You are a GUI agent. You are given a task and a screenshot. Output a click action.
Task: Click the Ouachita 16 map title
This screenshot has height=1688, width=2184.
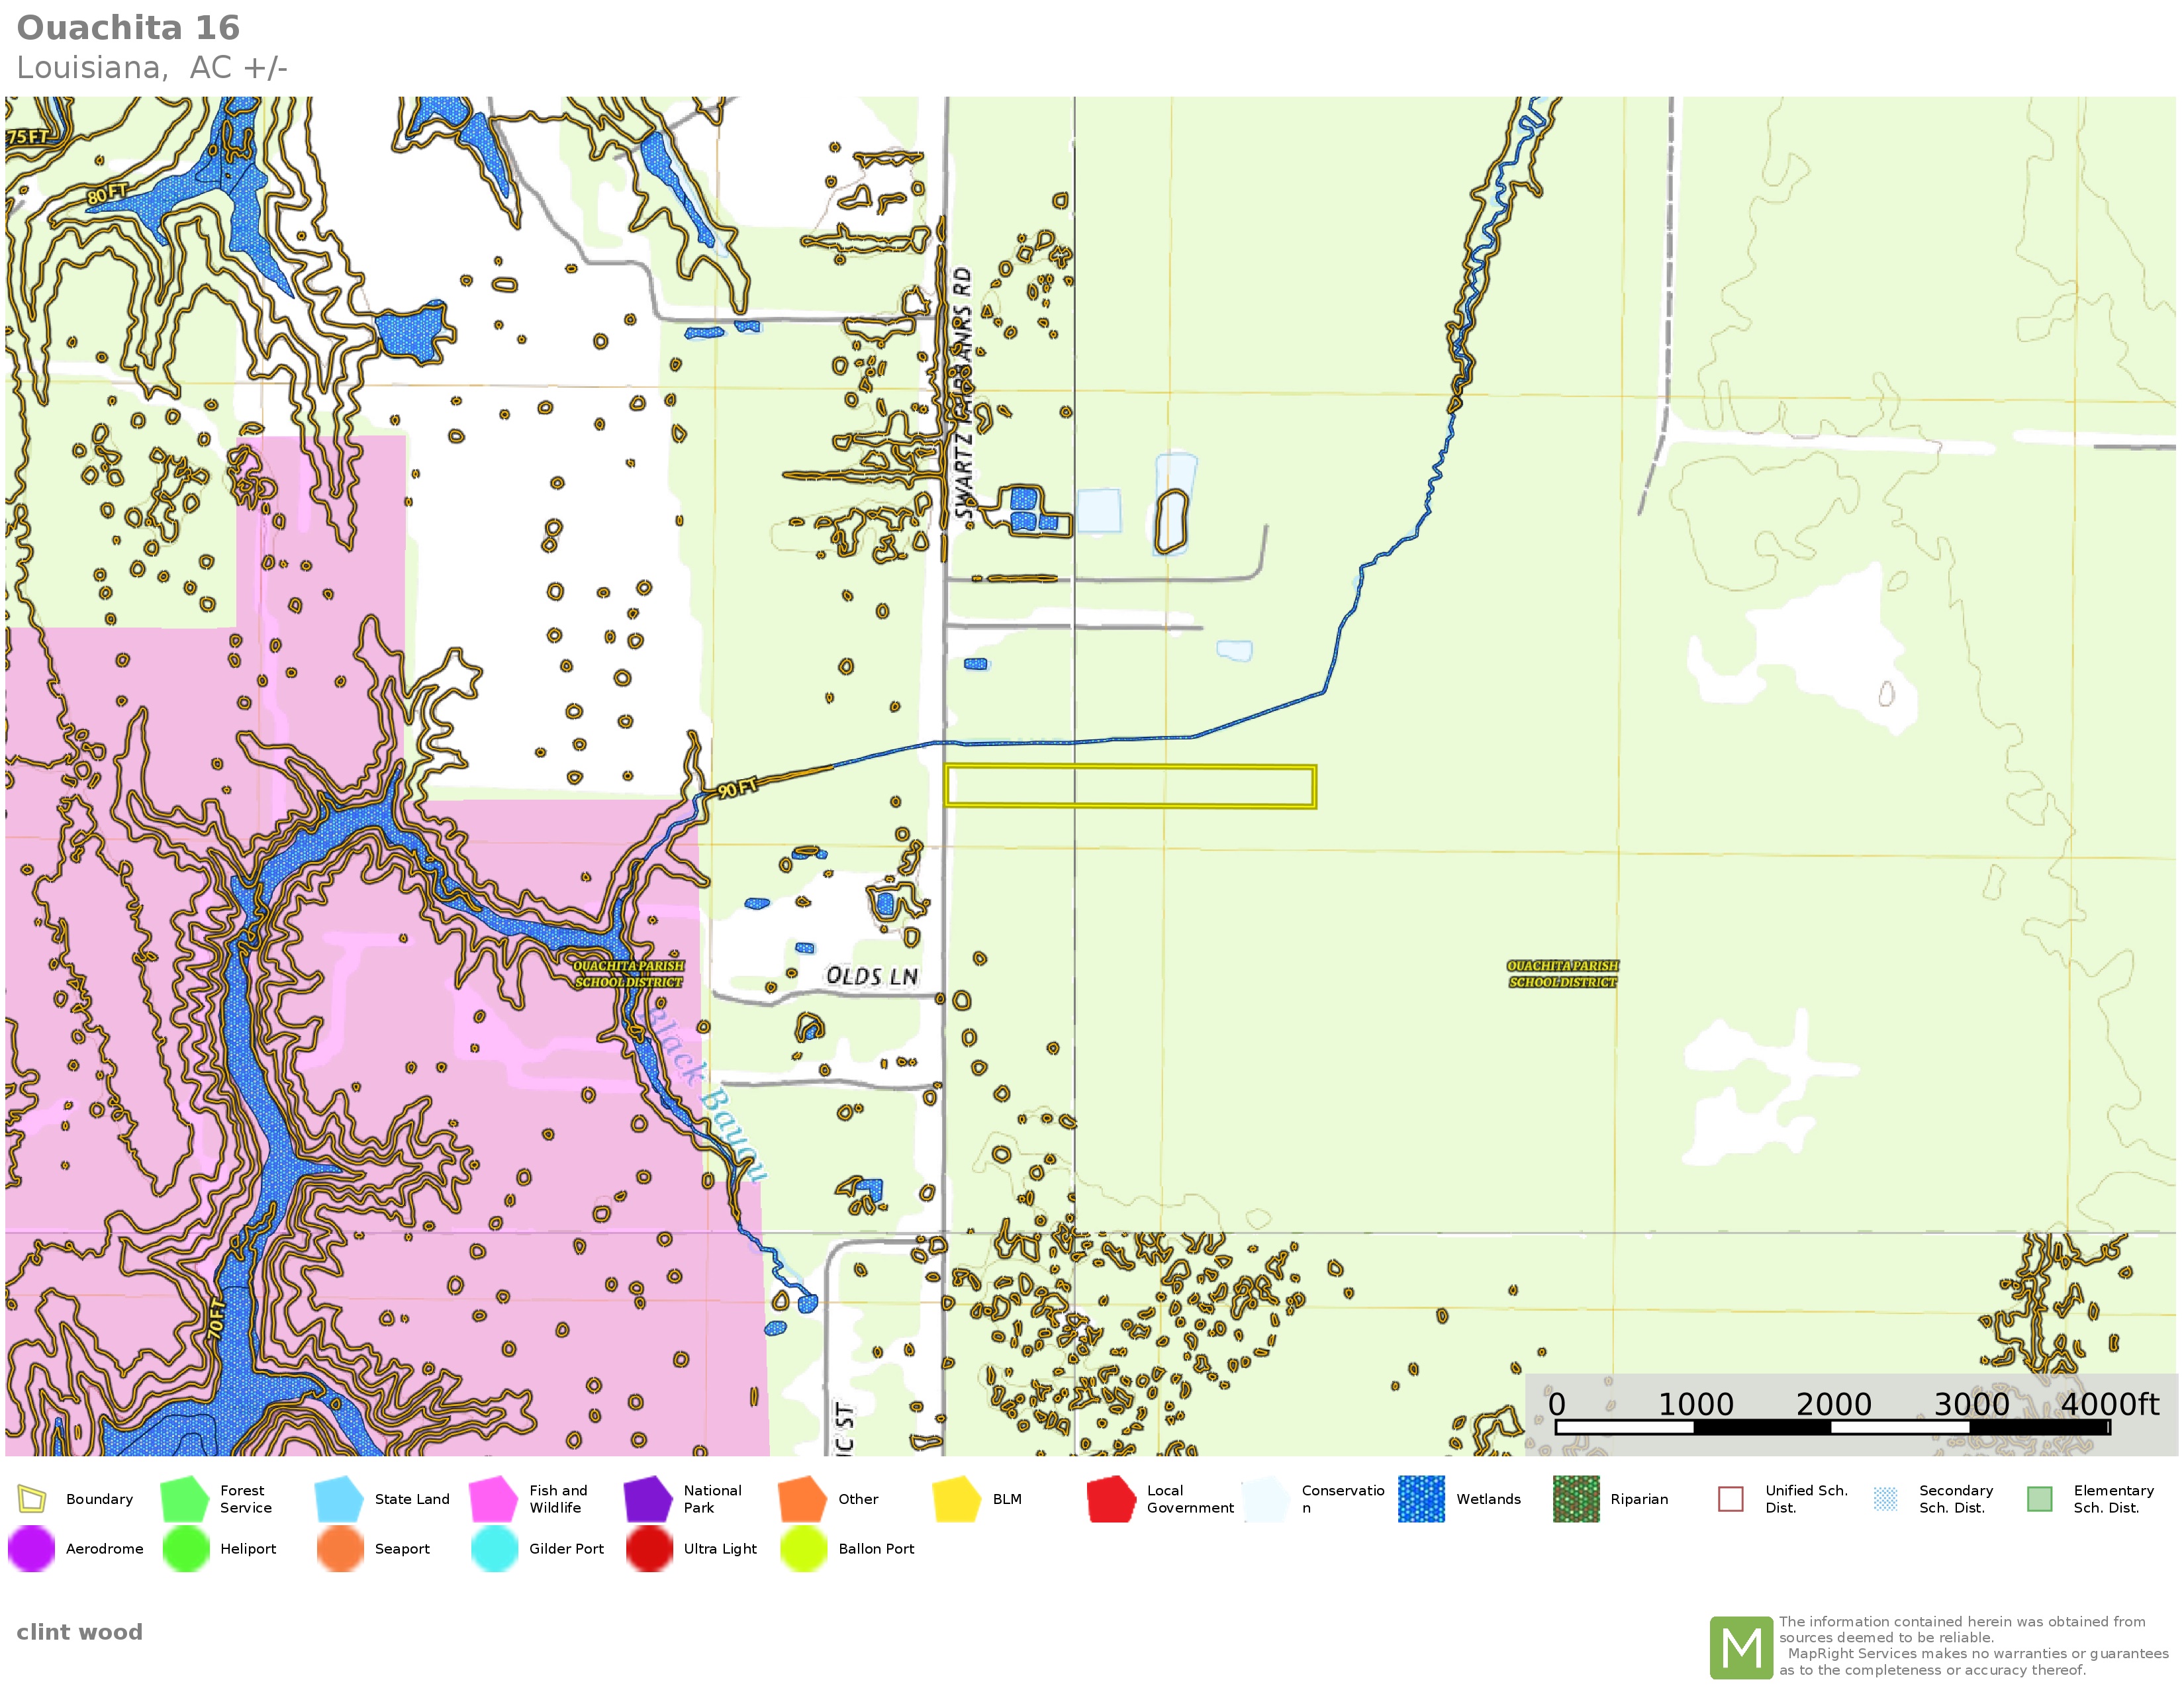pos(128,28)
